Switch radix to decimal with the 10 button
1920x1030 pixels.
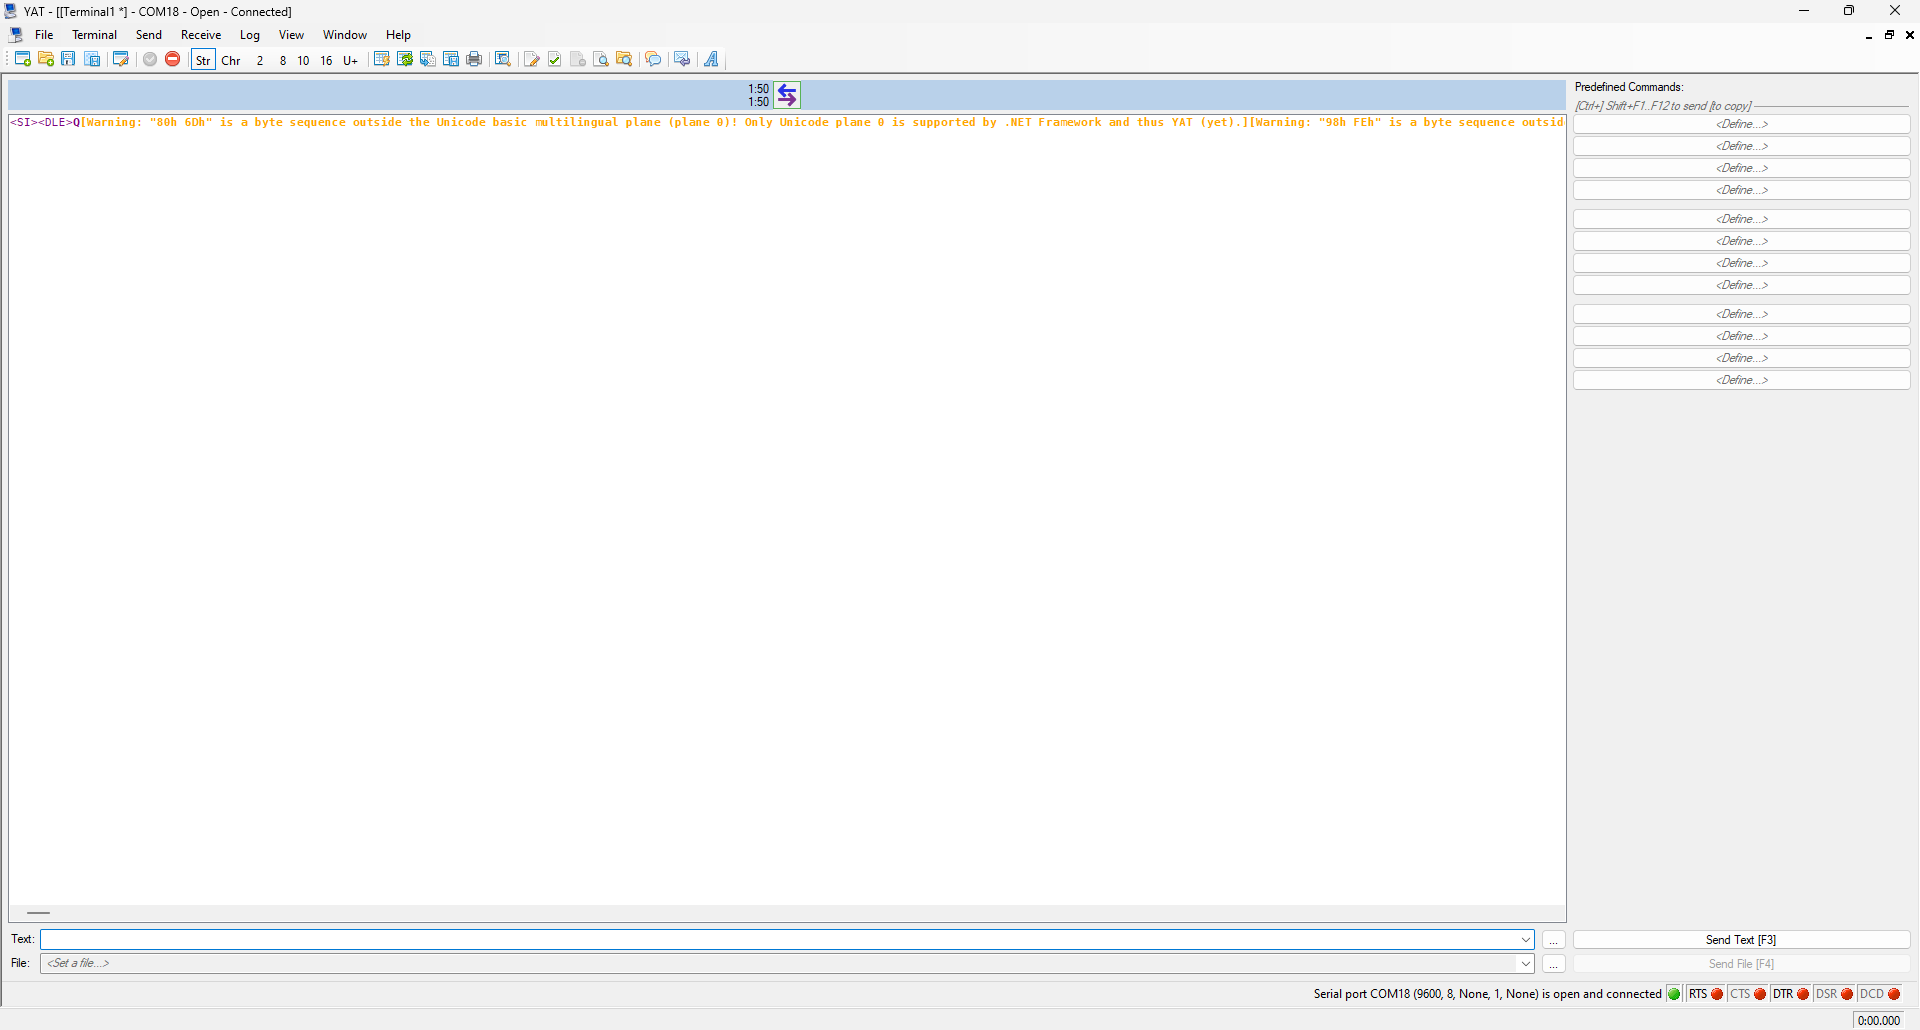click(x=304, y=60)
